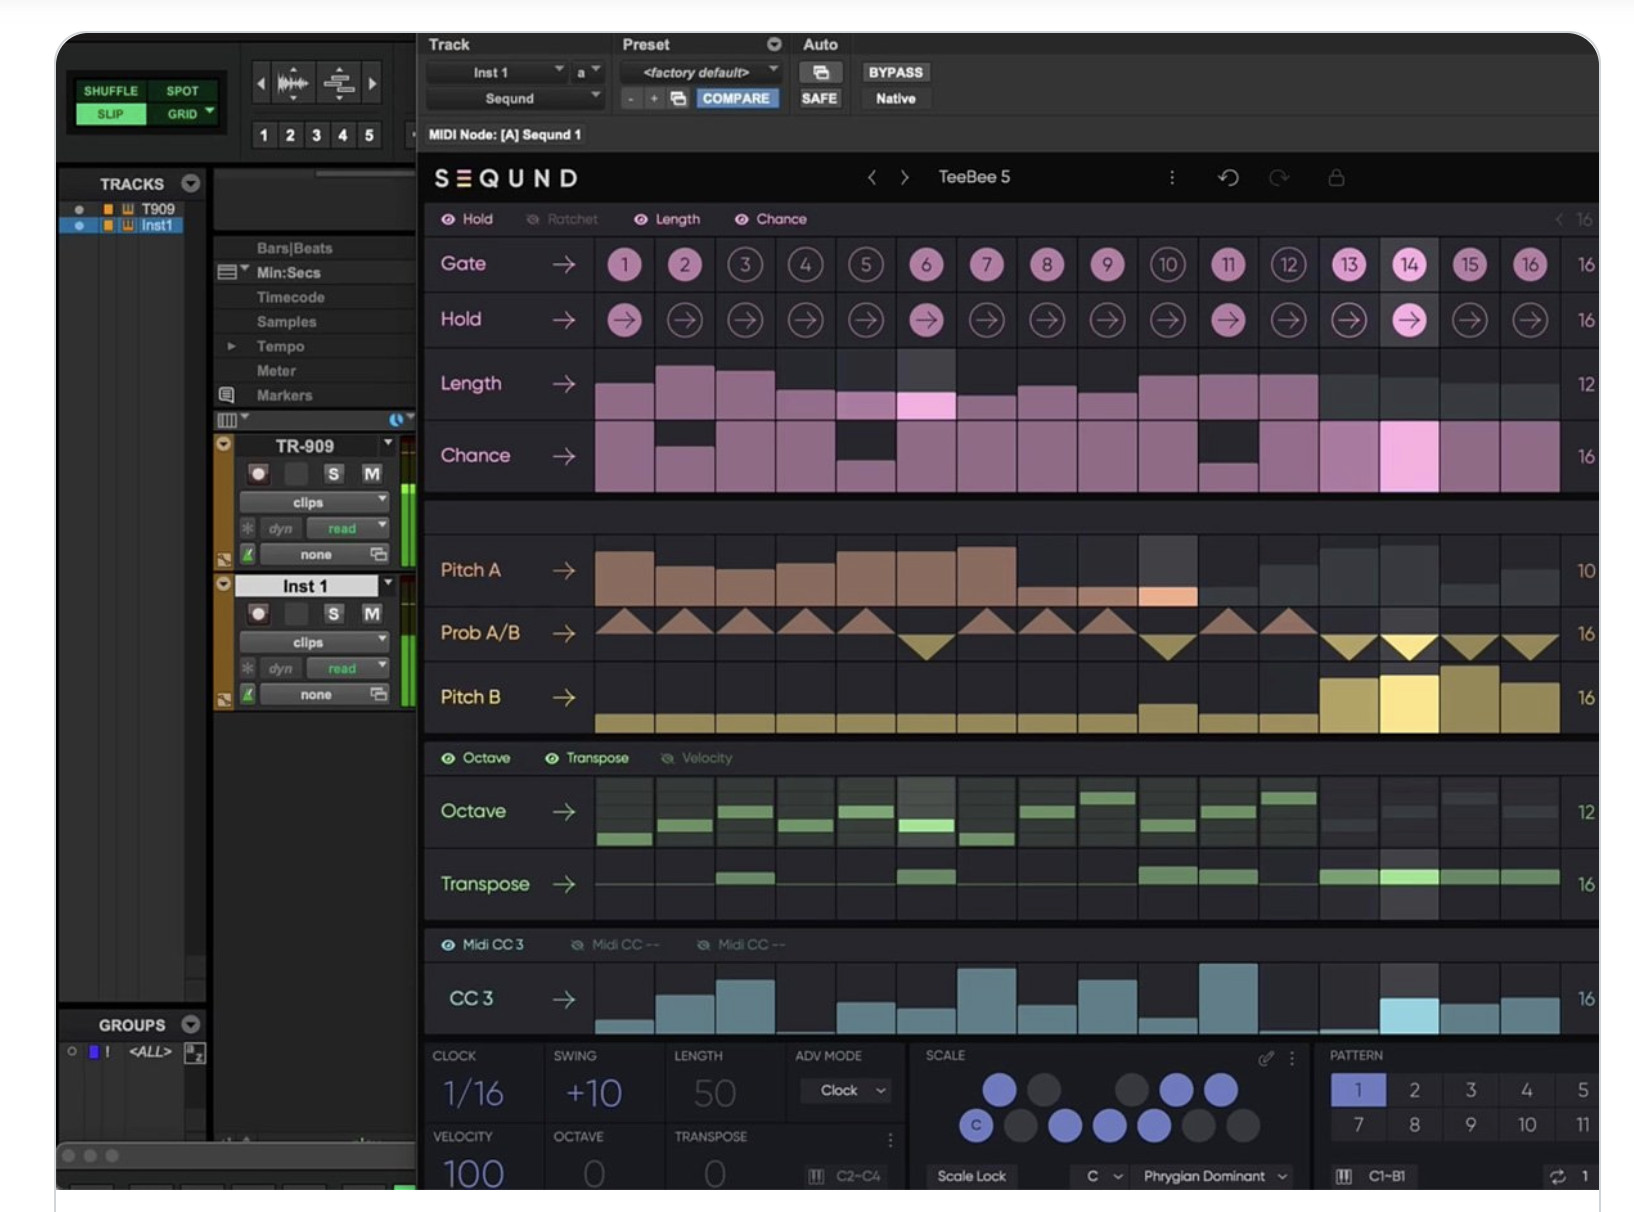
Task: Show the Velocity lane with its eye toggle
Action: [x=667, y=758]
